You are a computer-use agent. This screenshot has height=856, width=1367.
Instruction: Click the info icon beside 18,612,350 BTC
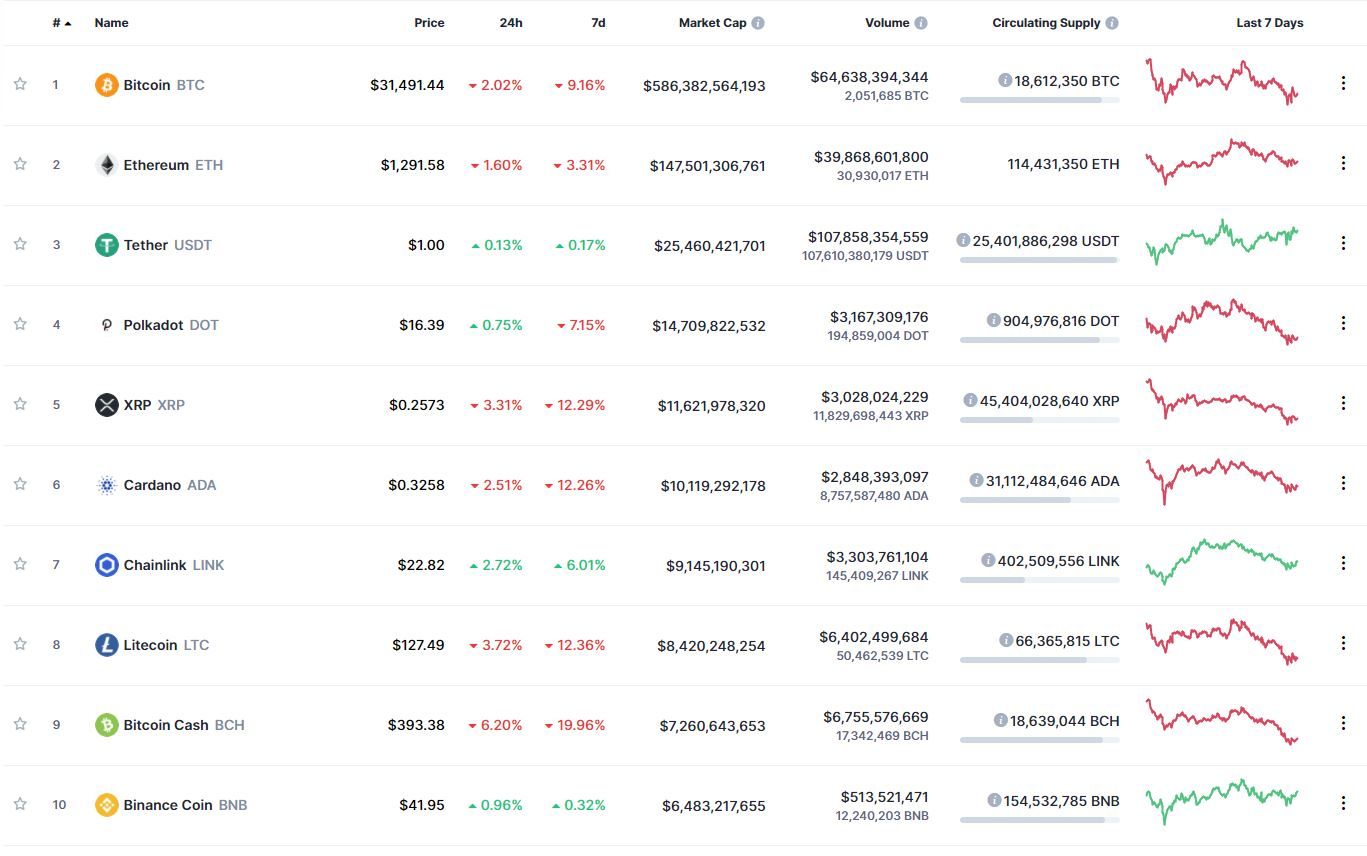(x=1005, y=81)
